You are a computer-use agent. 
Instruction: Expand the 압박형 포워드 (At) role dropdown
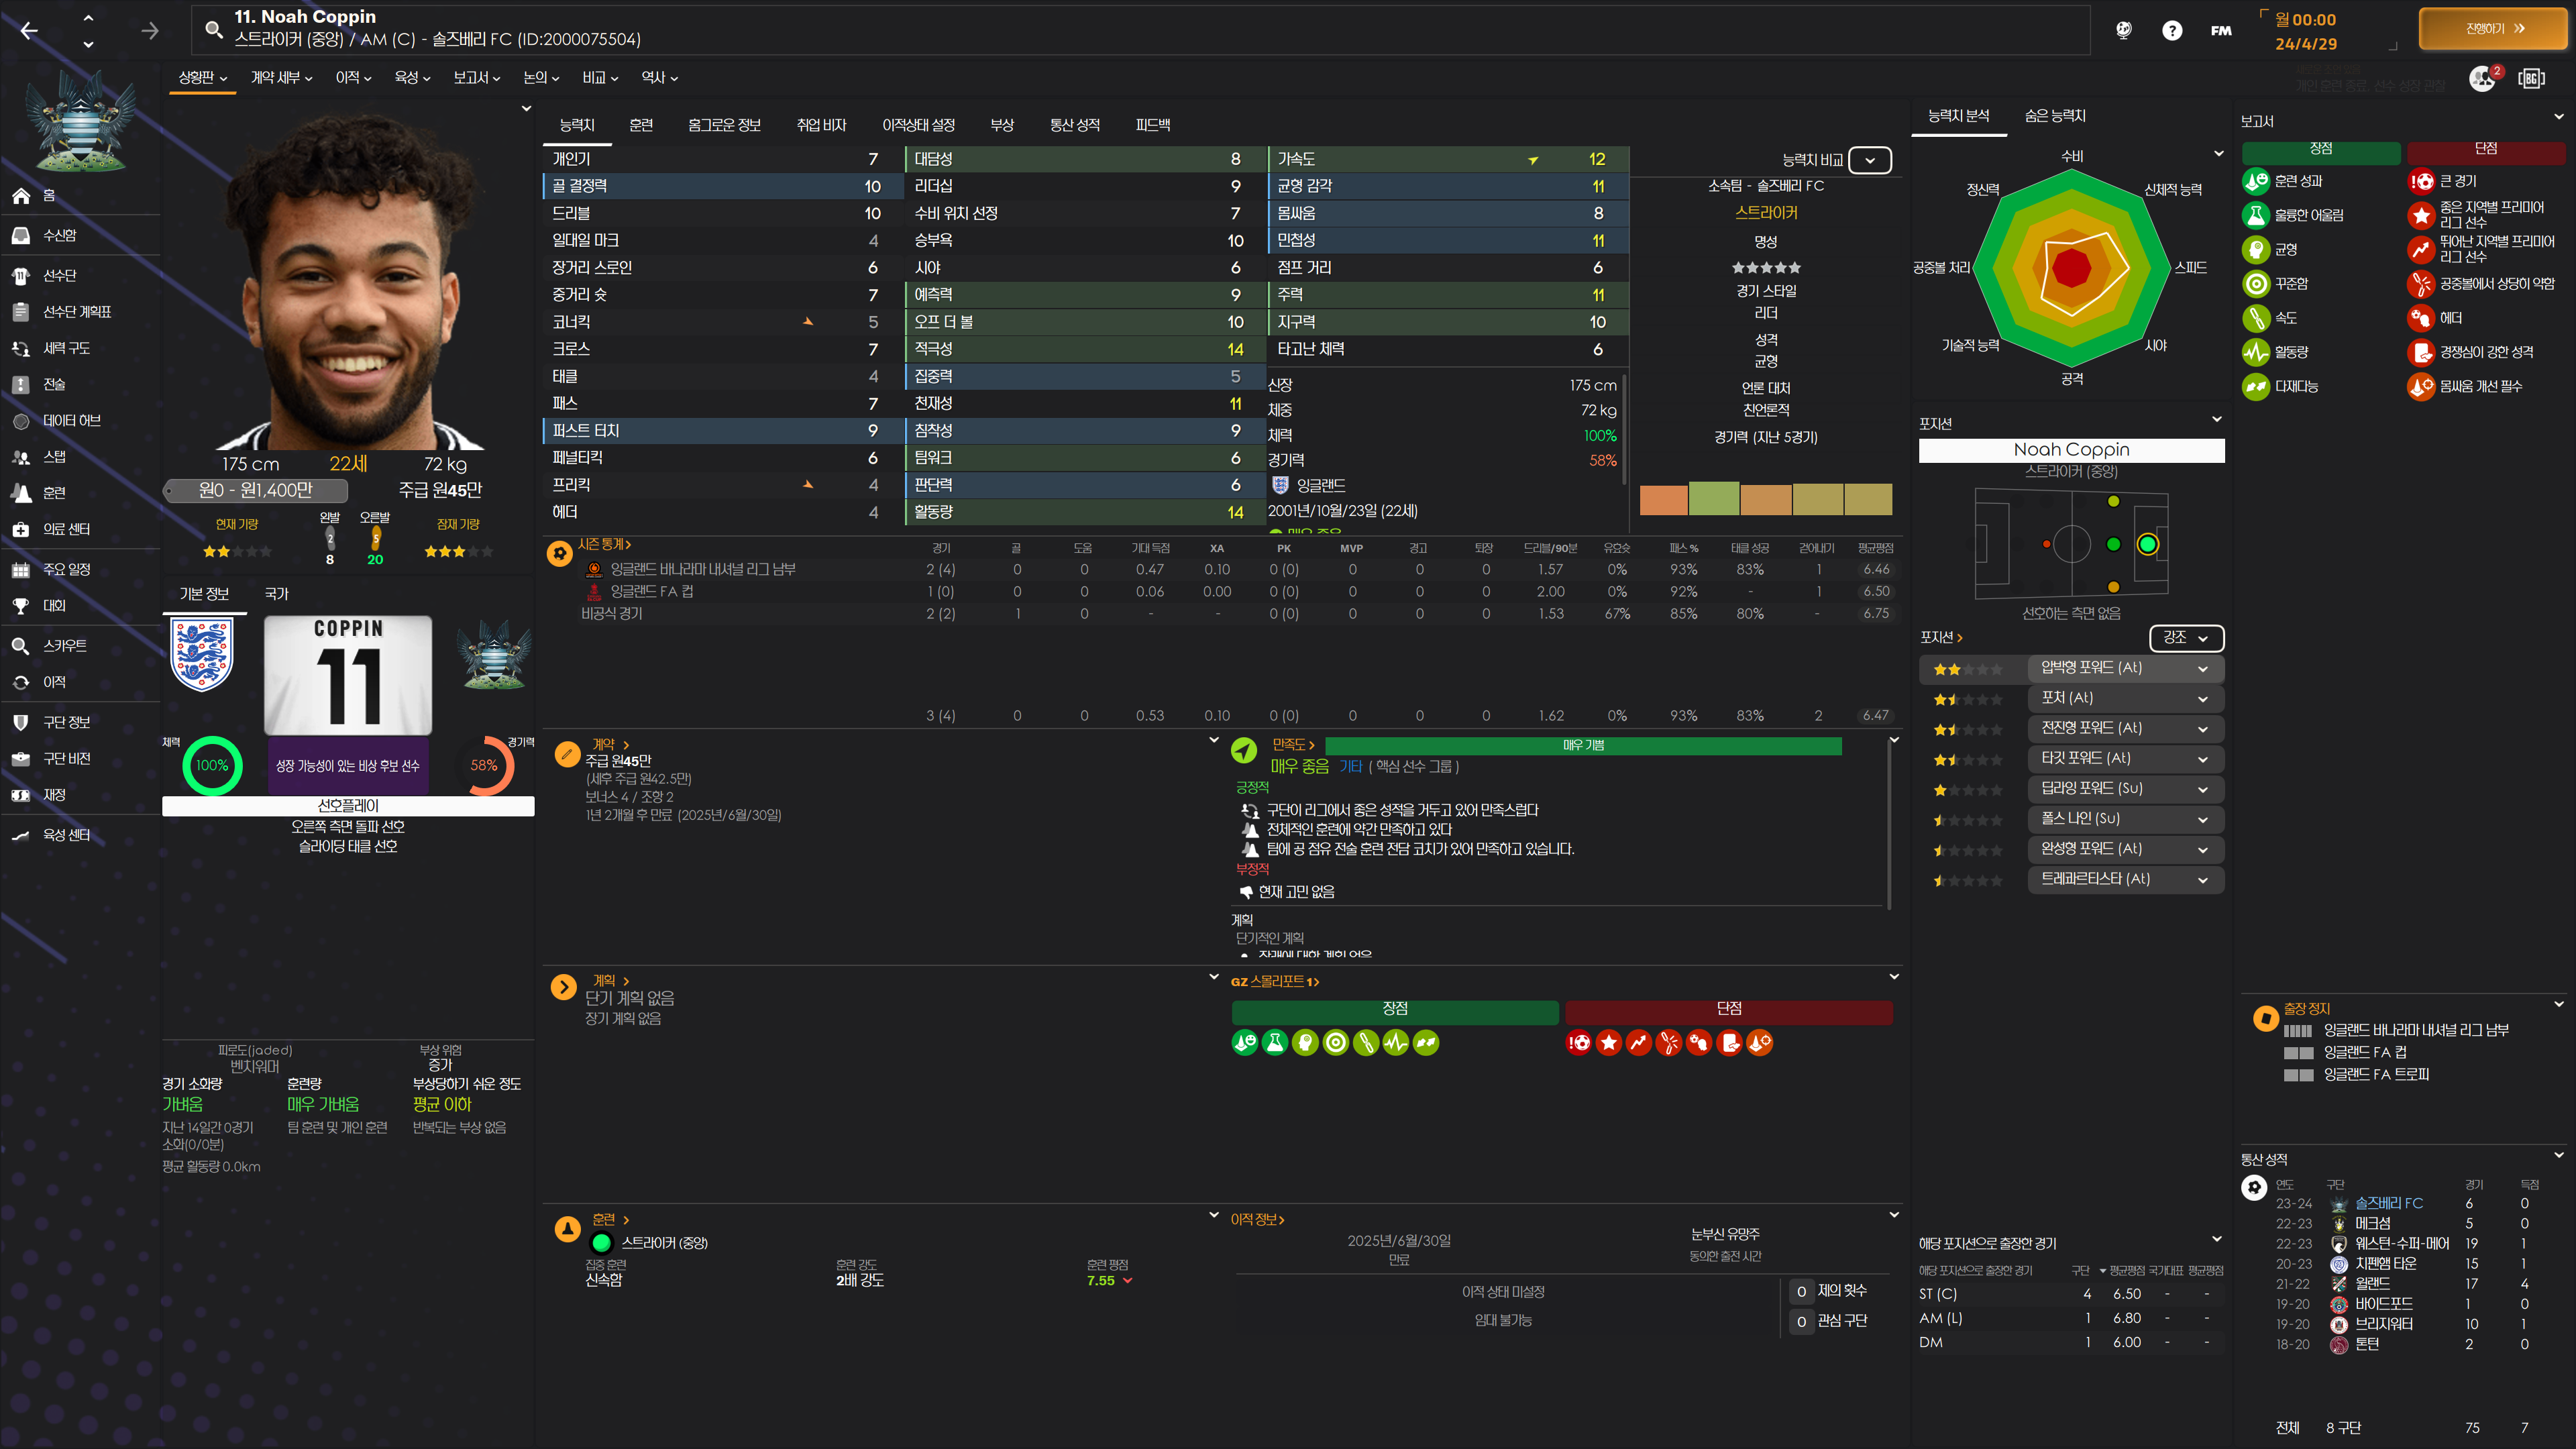point(2202,668)
